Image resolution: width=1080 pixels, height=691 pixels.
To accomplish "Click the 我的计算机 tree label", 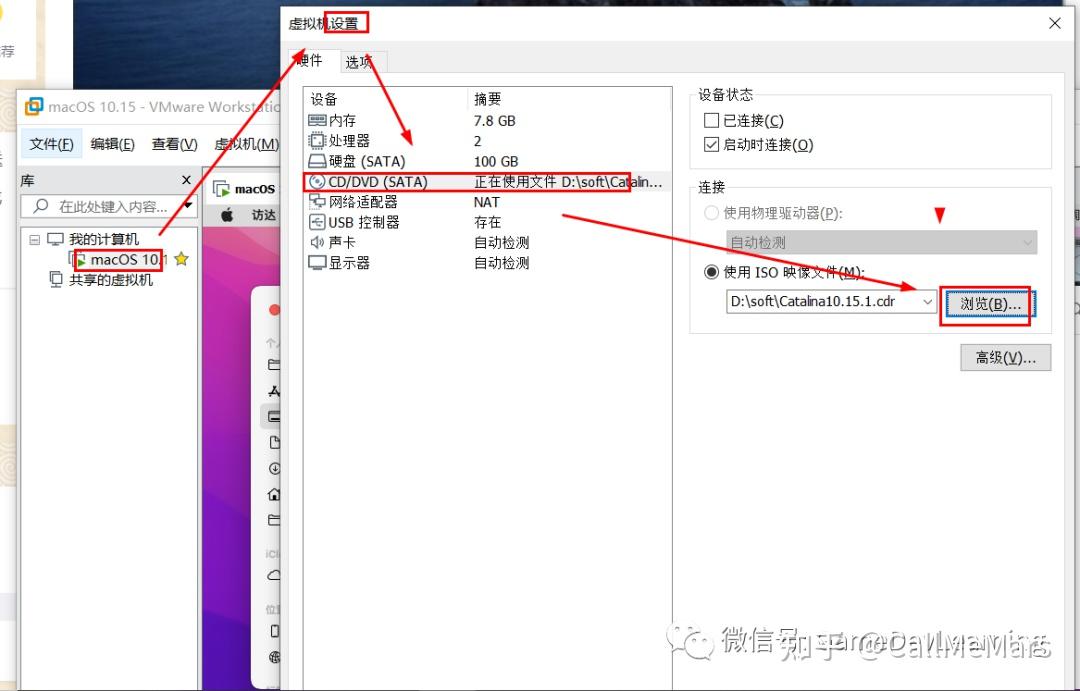I will coord(104,239).
